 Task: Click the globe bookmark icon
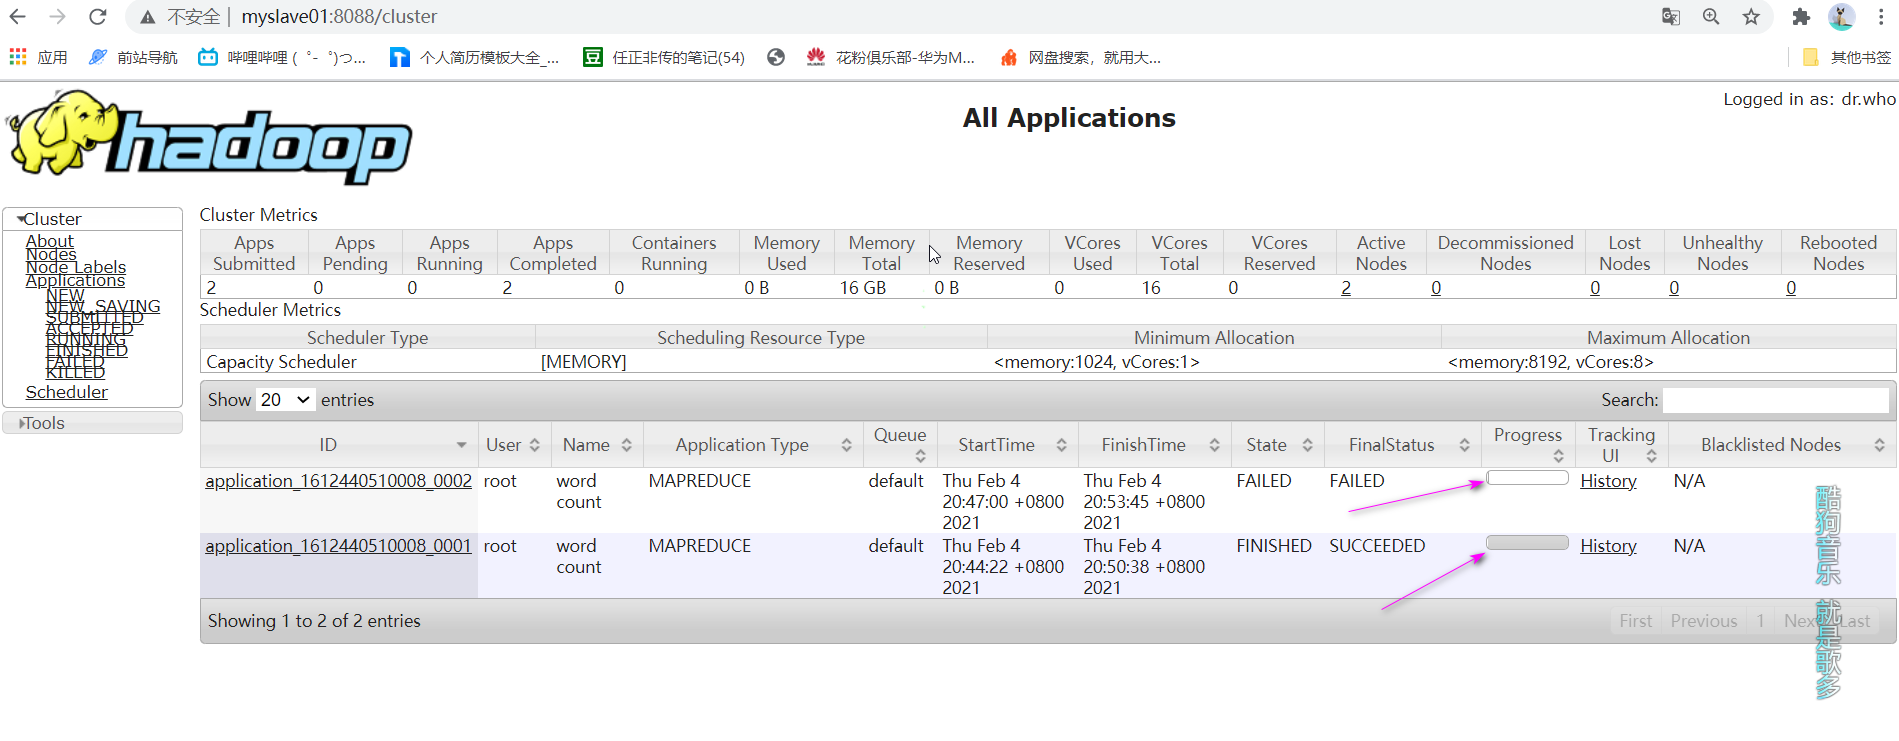(776, 58)
